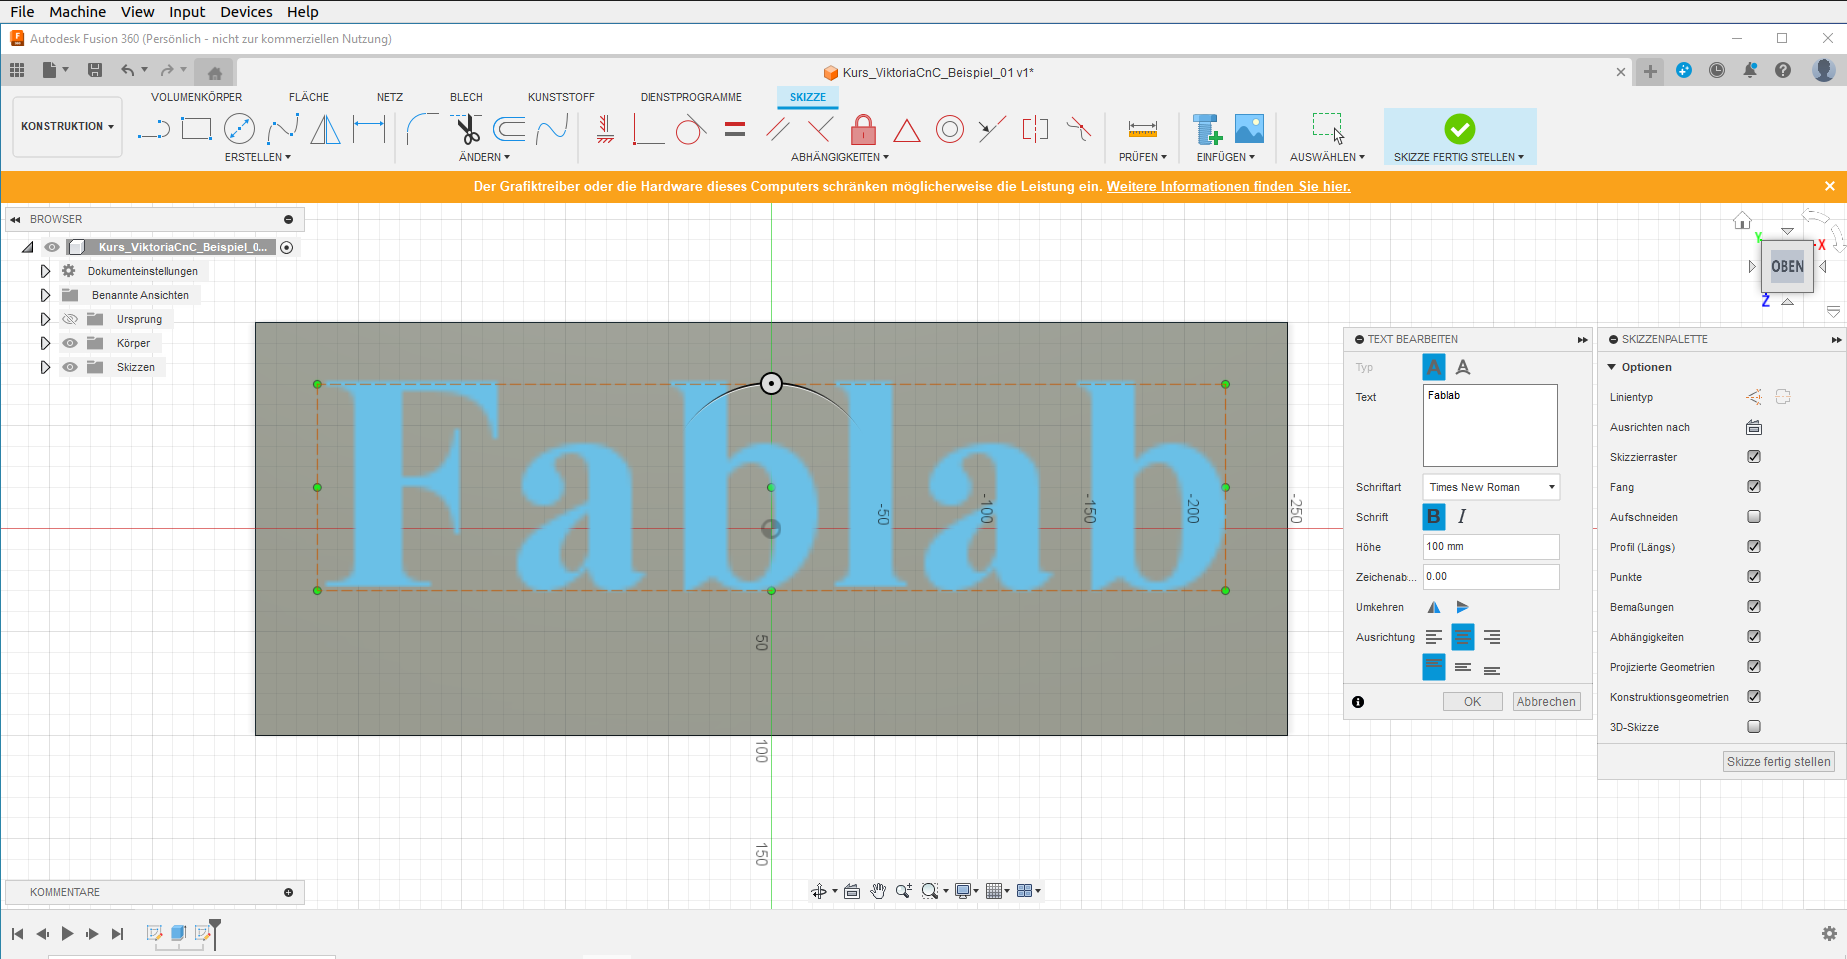This screenshot has height=959, width=1847.
Task: Switch to the Volumenkörper tab
Action: tap(196, 97)
